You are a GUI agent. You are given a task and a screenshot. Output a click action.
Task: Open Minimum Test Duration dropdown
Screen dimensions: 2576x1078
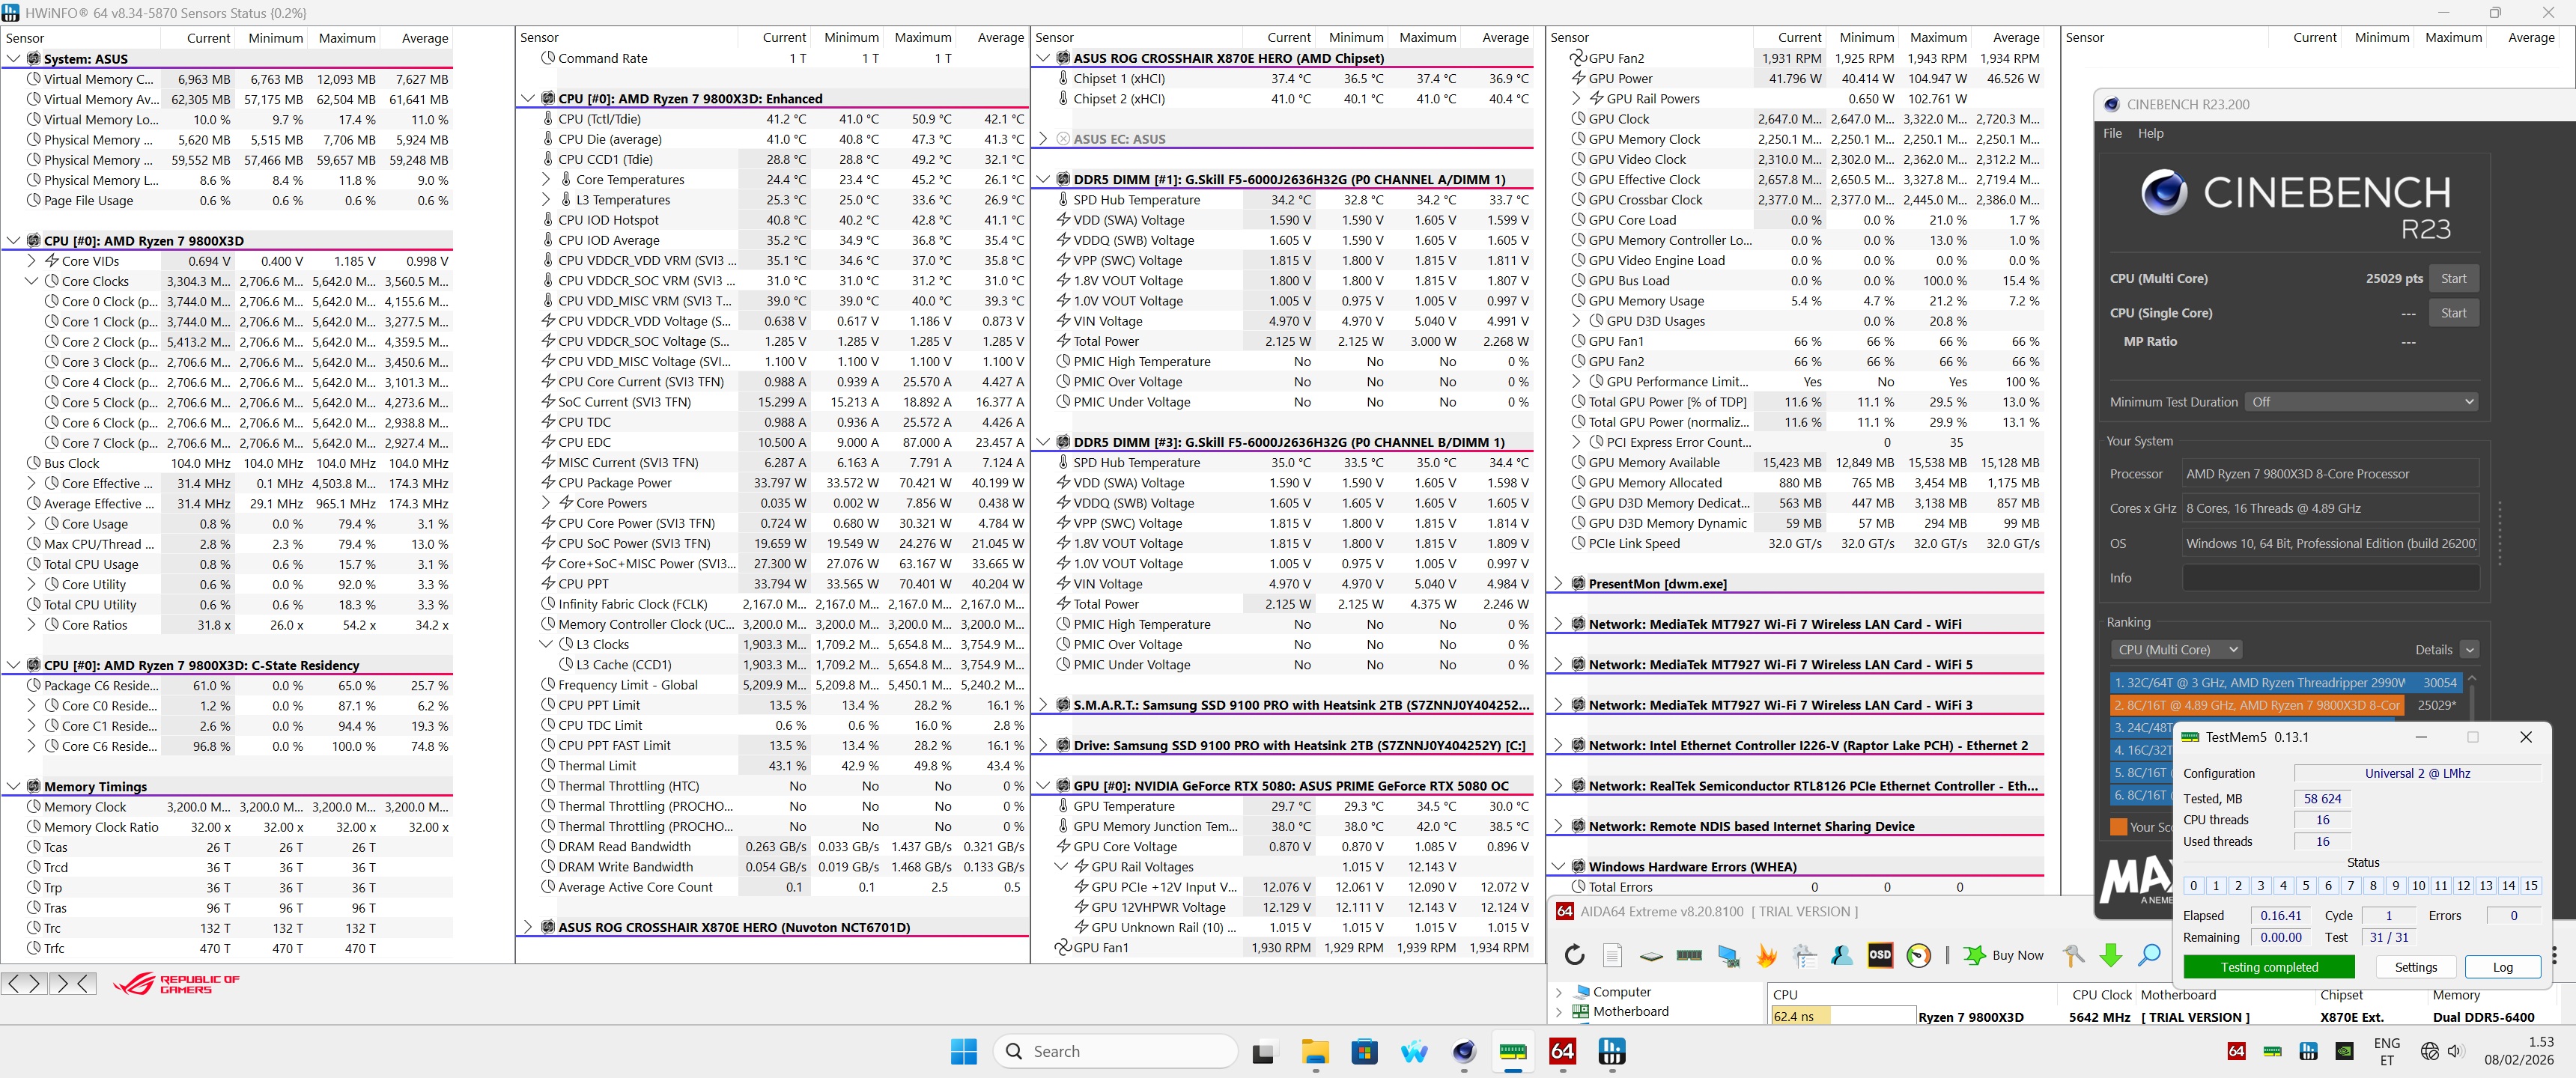(x=2361, y=402)
